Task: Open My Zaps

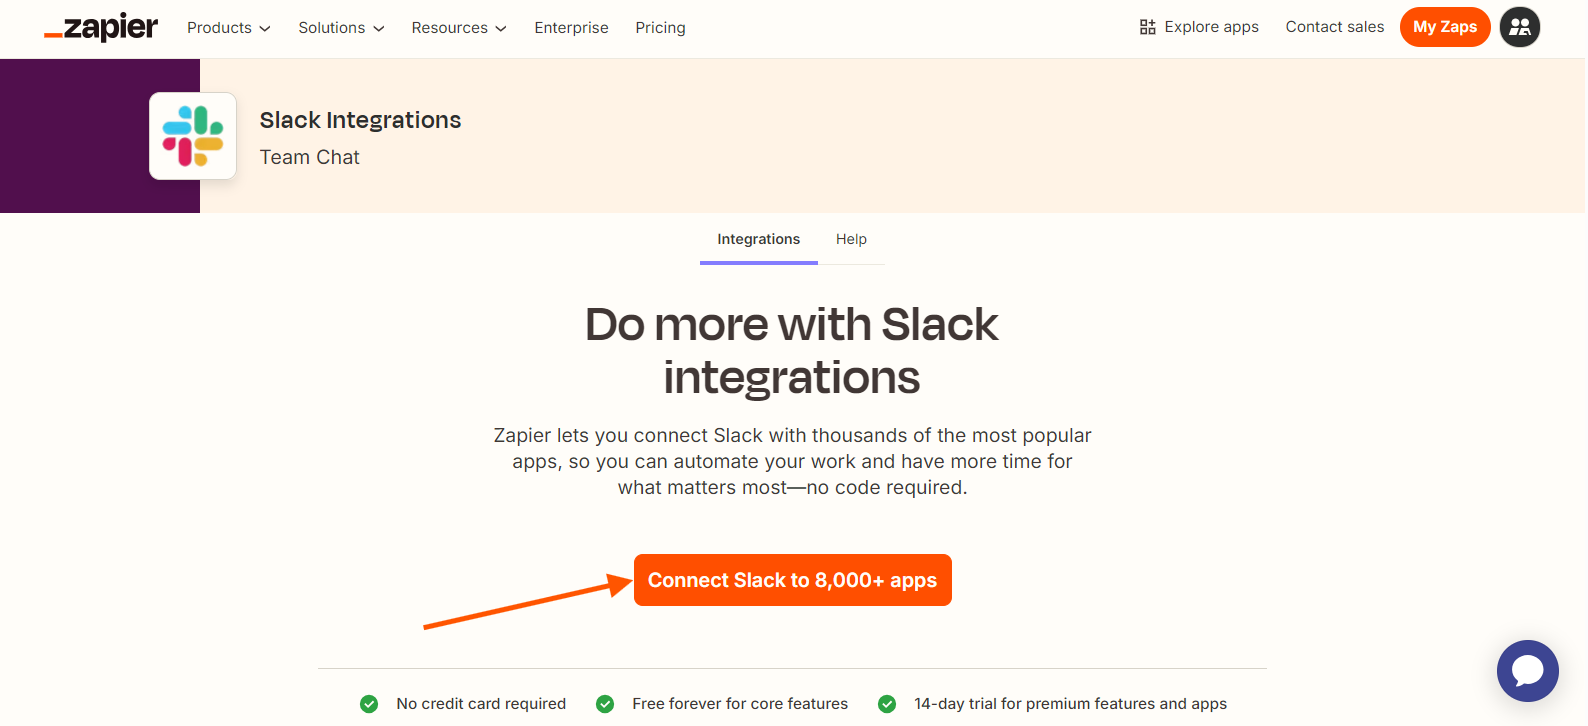Action: 1444,27
